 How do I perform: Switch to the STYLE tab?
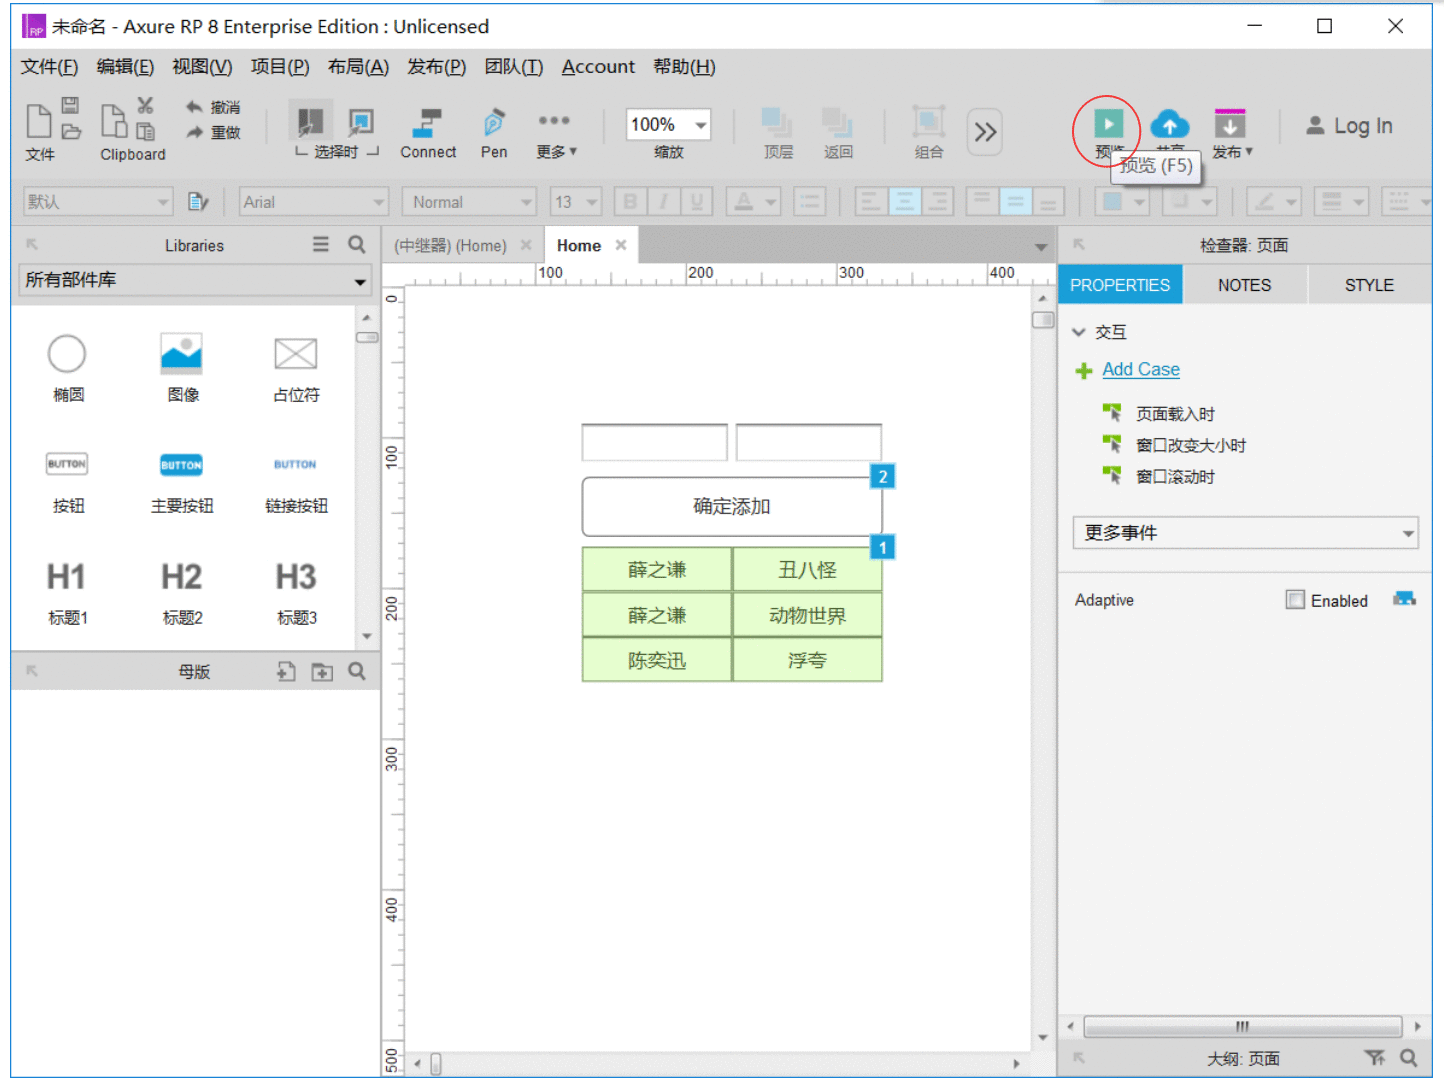1369,285
